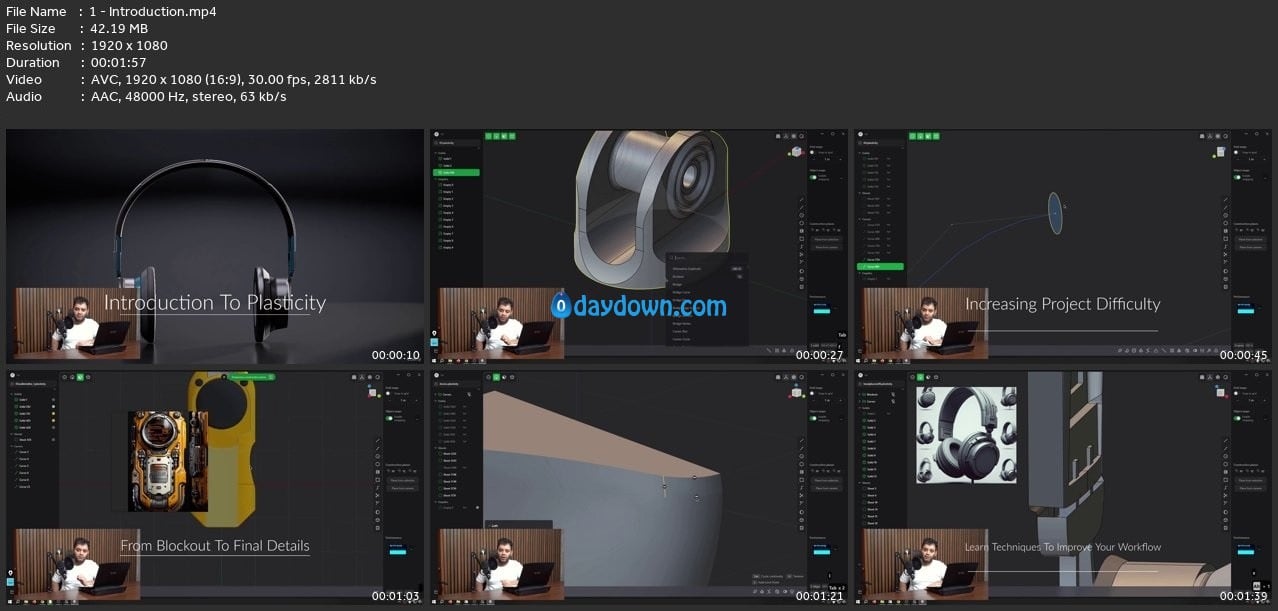Select the green highlighted outliner row at 00:00:27
Viewport: 1278px width, 611px height.
click(x=456, y=172)
